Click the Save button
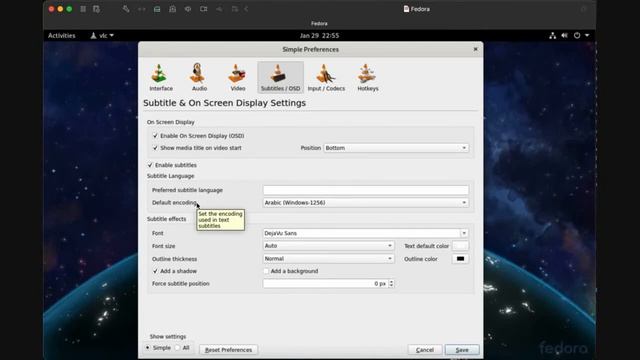 point(462,350)
